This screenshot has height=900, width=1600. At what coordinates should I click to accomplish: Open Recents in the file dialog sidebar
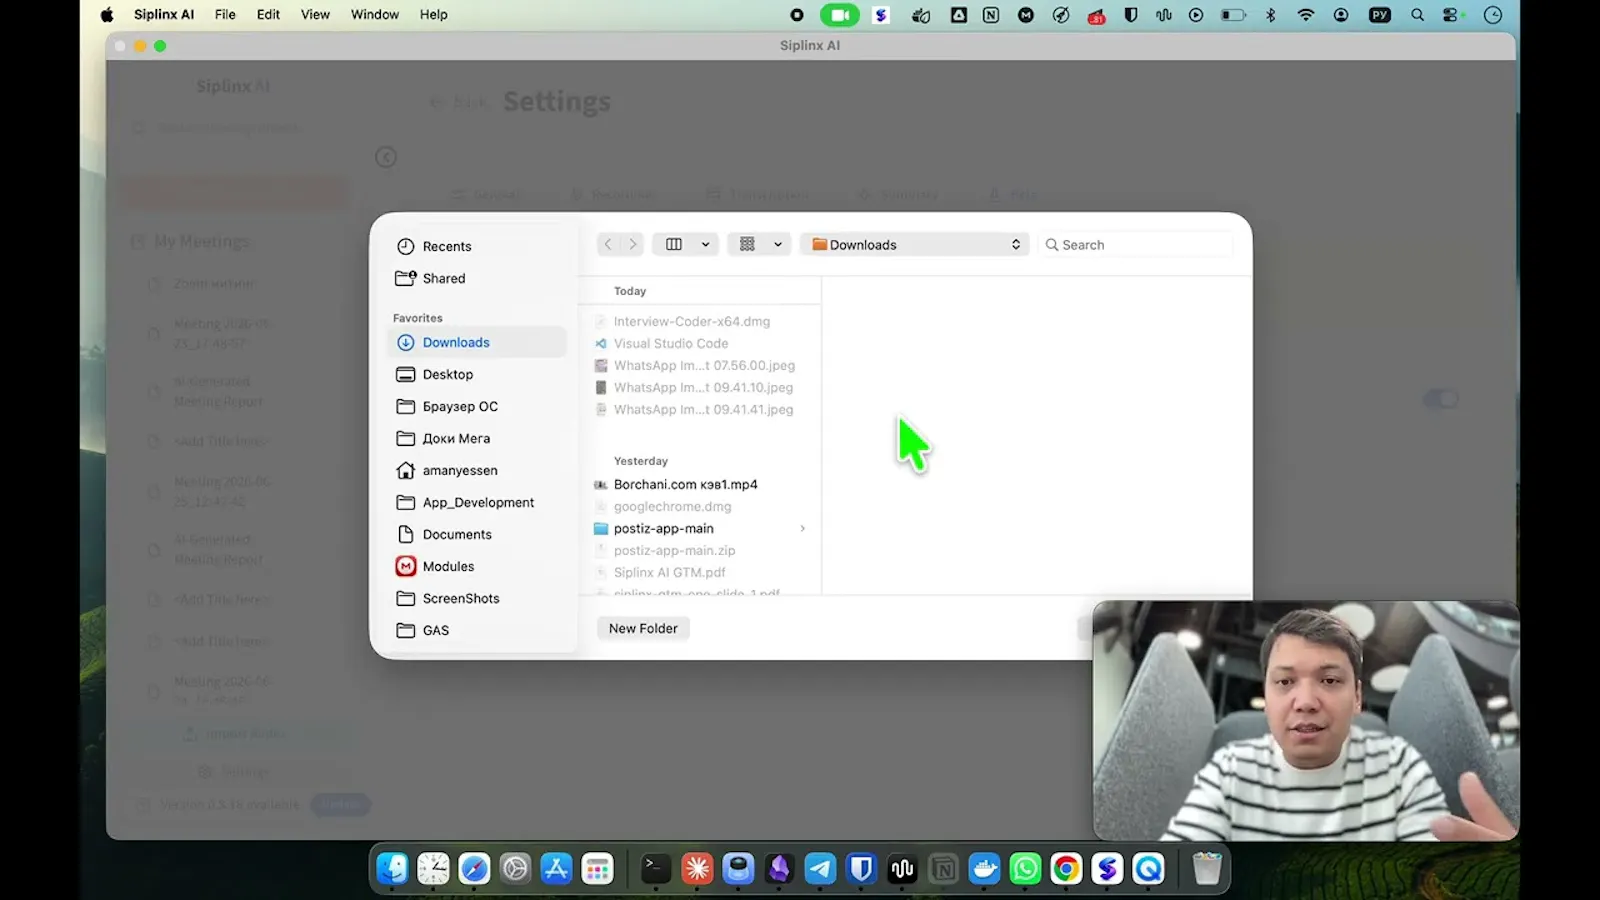(434, 246)
